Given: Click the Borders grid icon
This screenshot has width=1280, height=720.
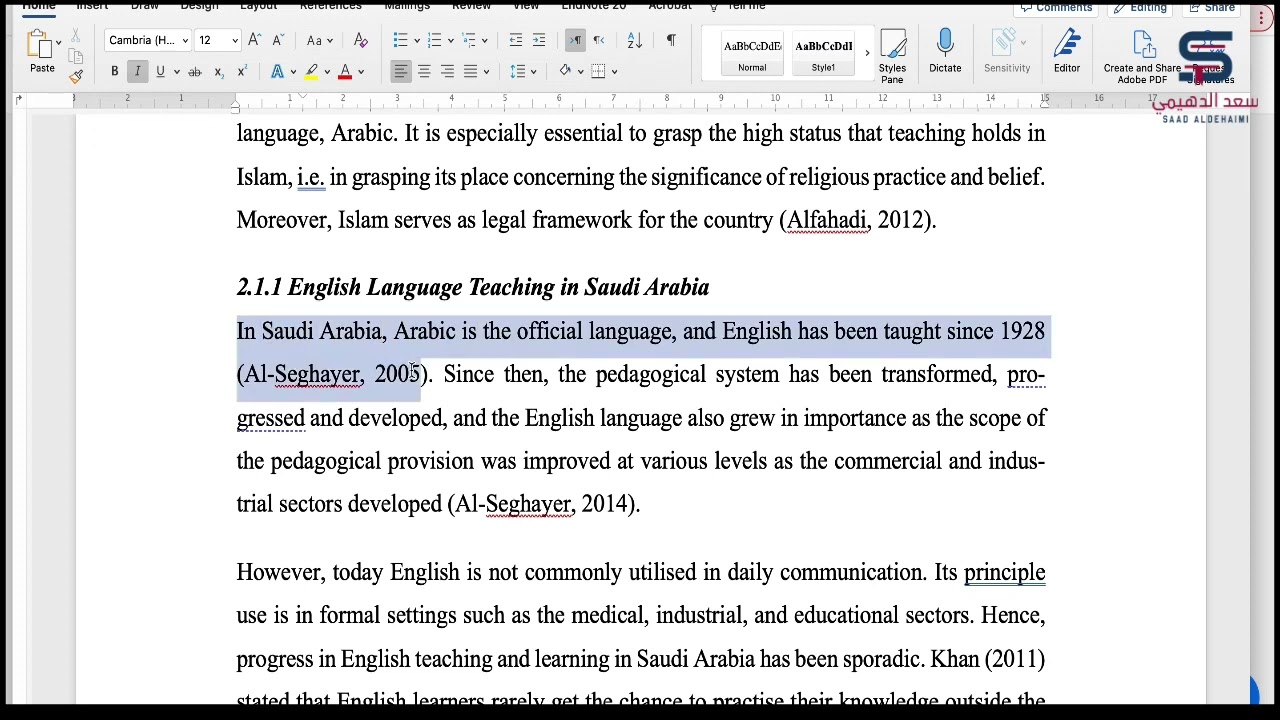Looking at the screenshot, I should point(598,71).
